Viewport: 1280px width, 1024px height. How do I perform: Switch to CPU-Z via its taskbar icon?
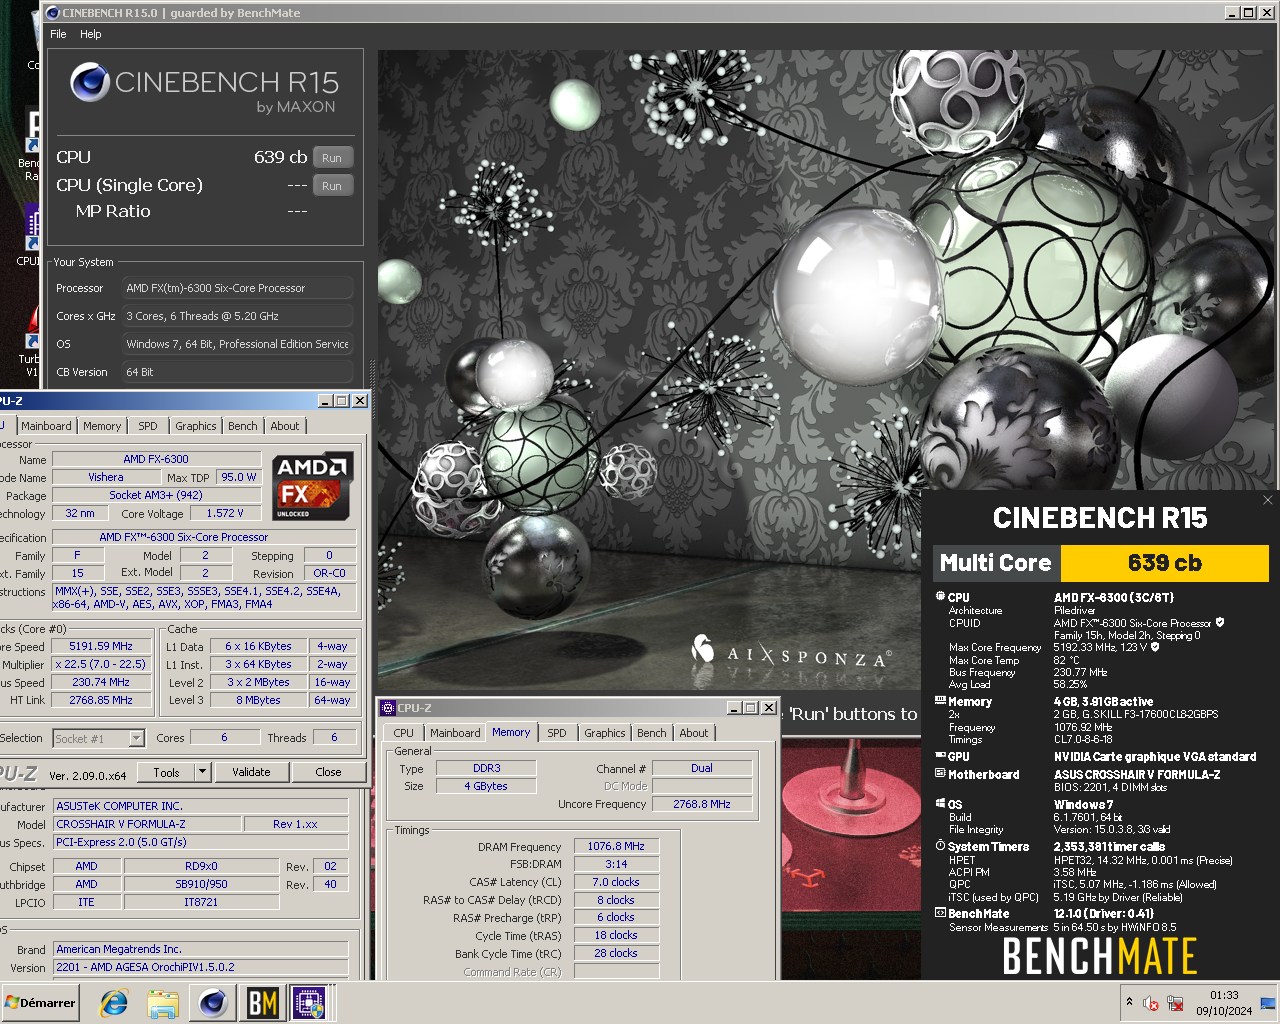point(309,1003)
